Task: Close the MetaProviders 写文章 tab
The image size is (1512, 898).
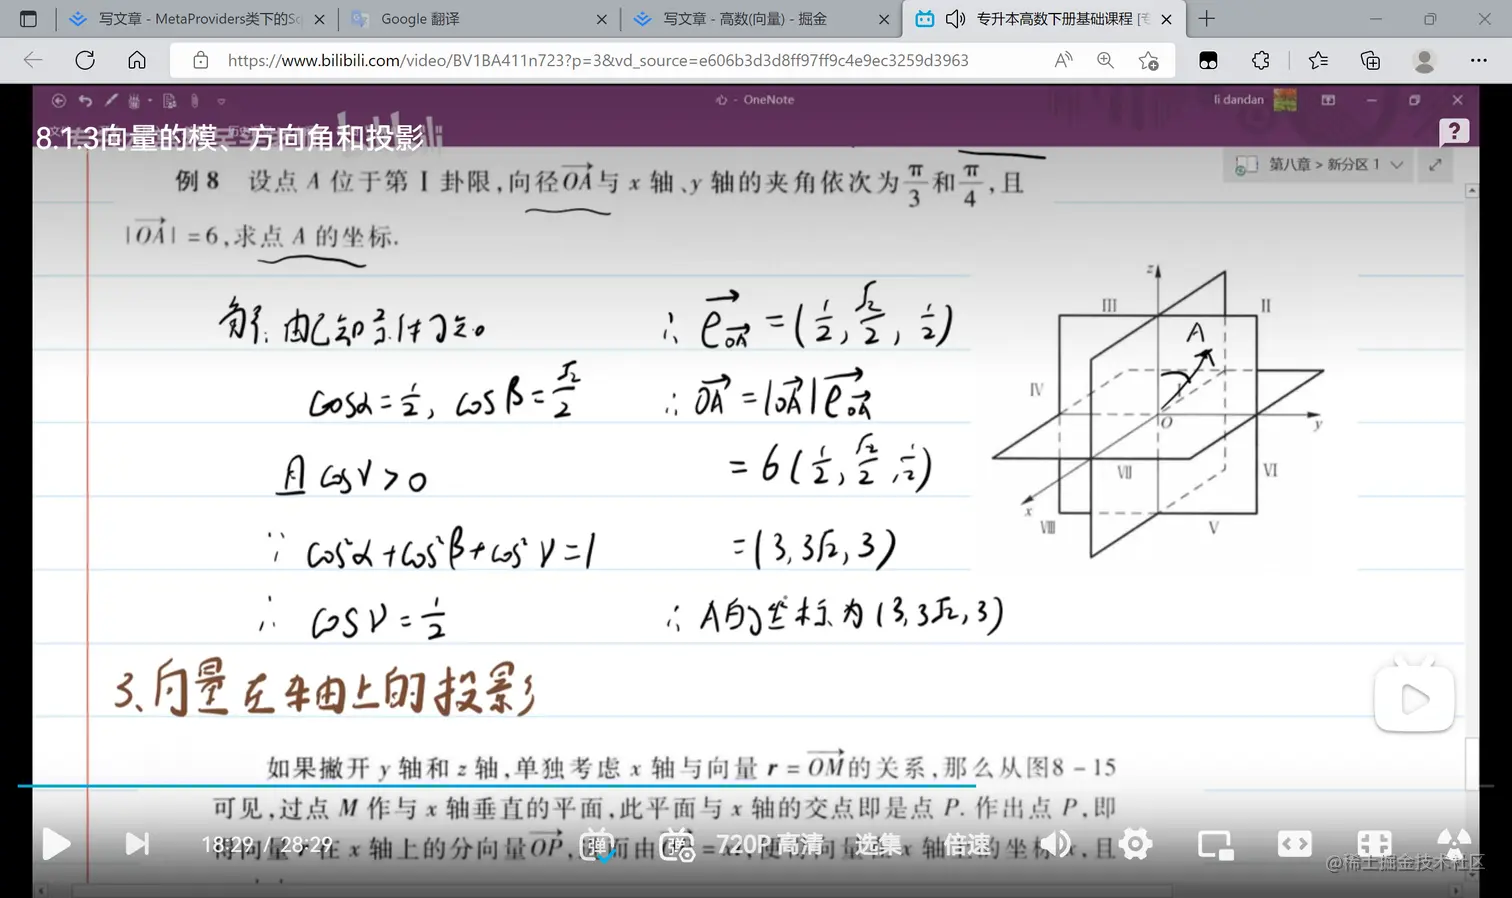Action: [x=319, y=19]
